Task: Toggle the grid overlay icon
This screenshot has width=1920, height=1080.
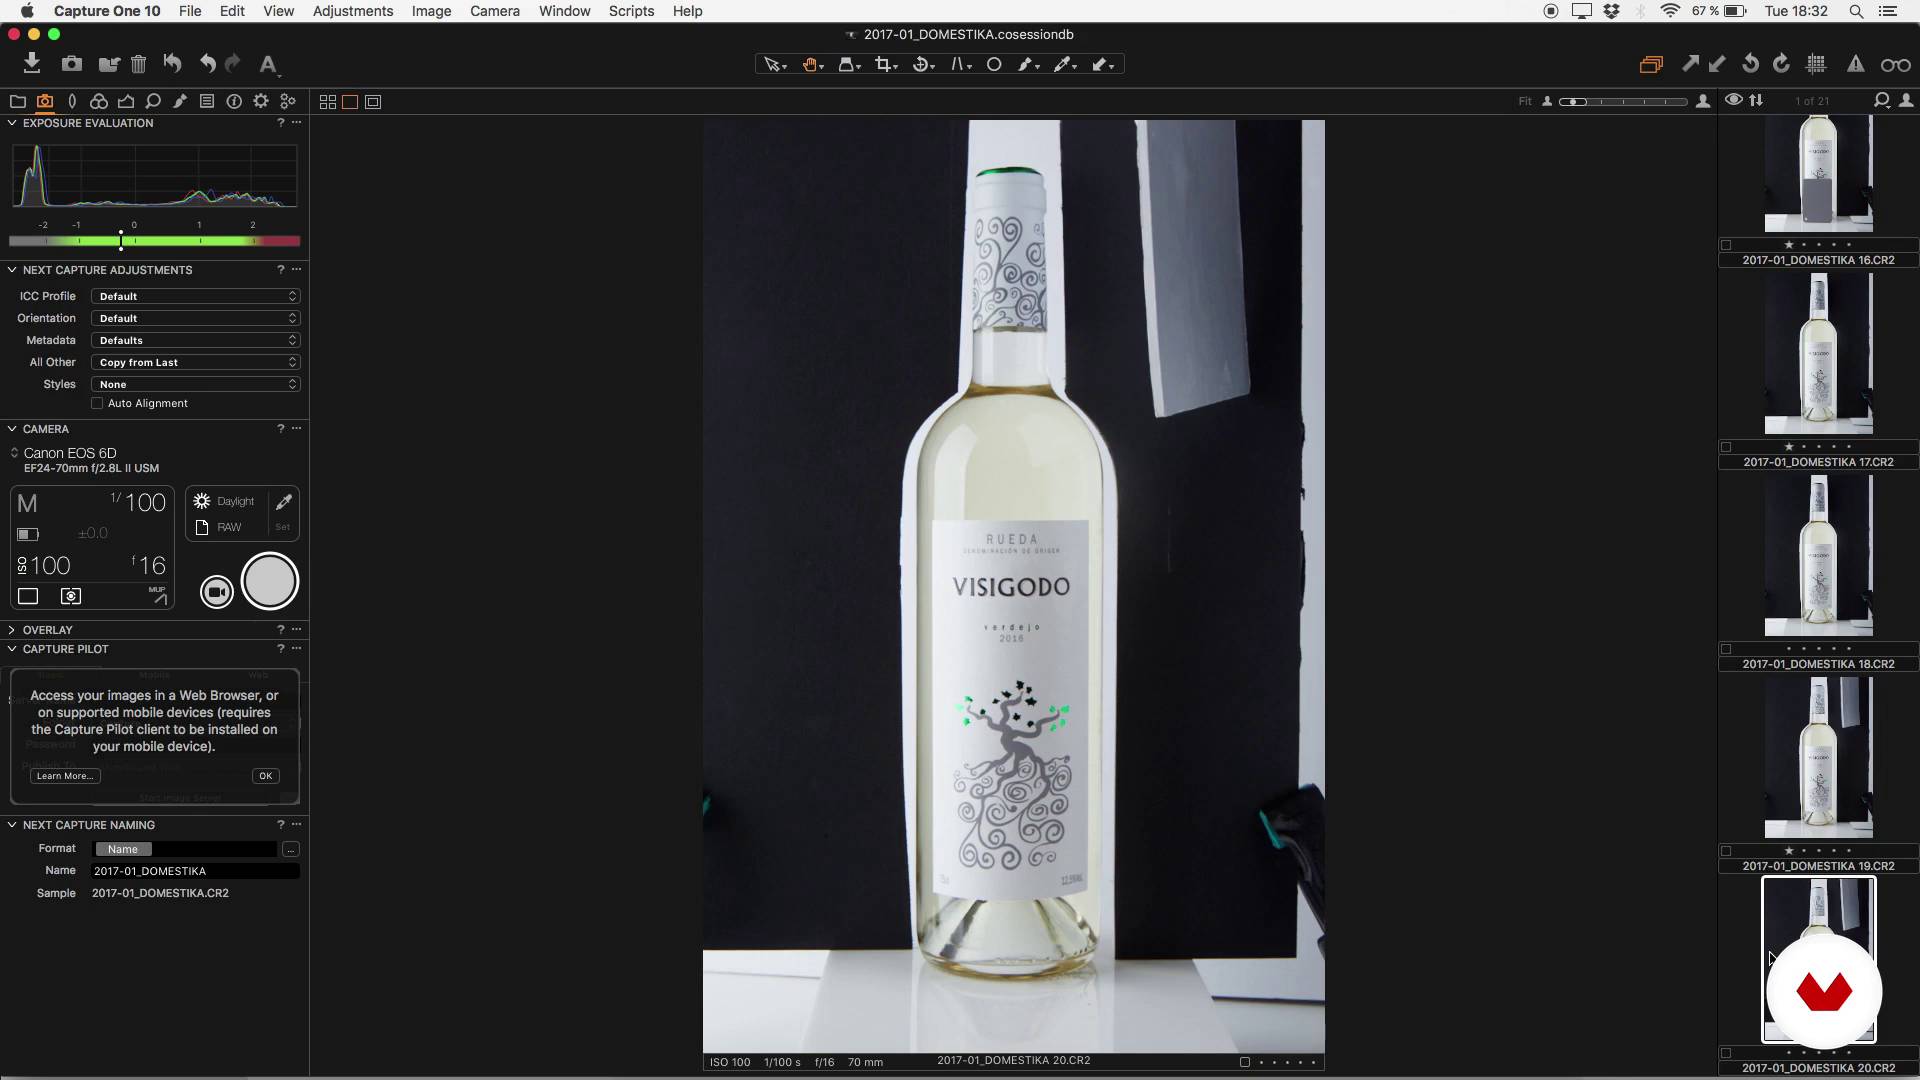Action: coord(1817,64)
